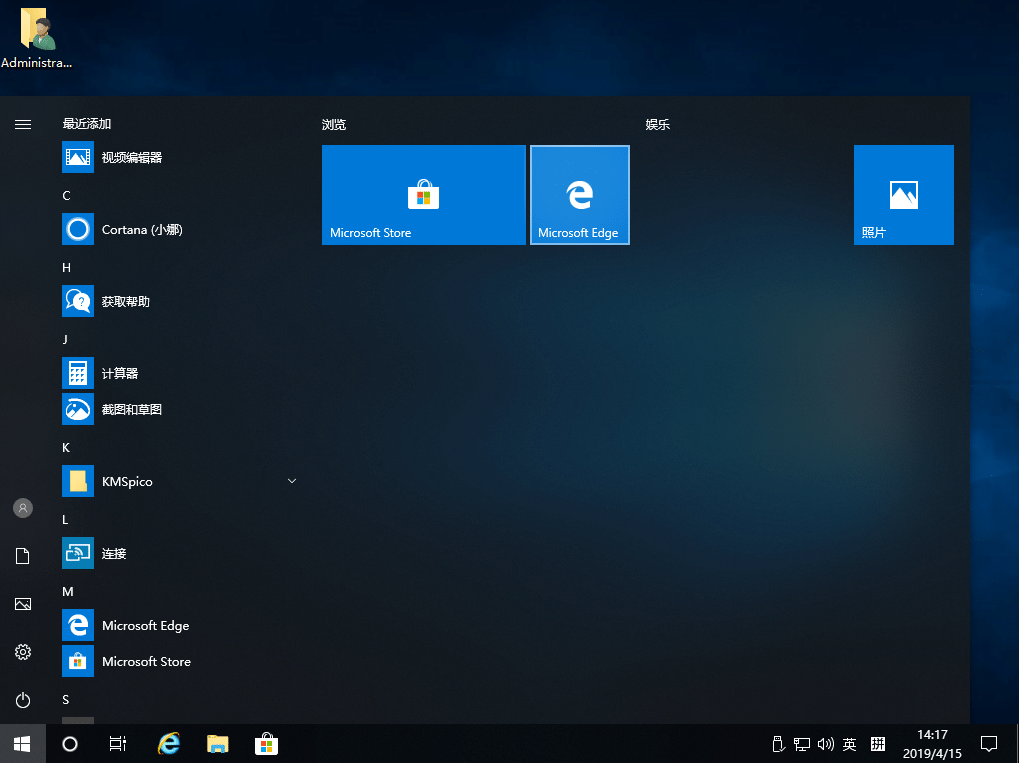Open Microsoft Edge in the app list
The image size is (1019, 763).
coord(145,626)
